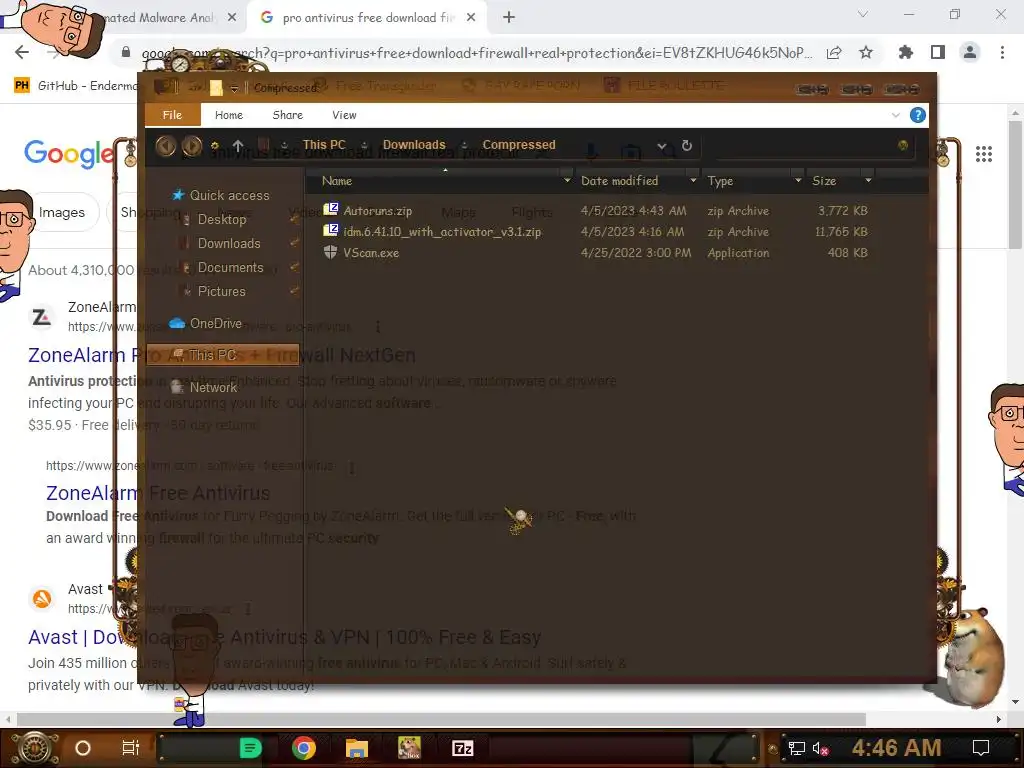Open Chrome tab search chevron

pos(863,14)
